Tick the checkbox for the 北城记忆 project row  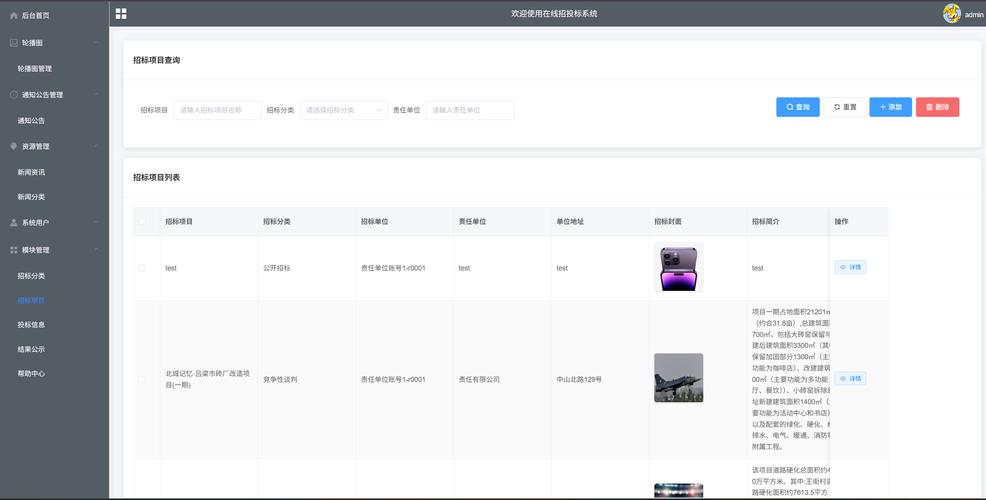coord(141,379)
